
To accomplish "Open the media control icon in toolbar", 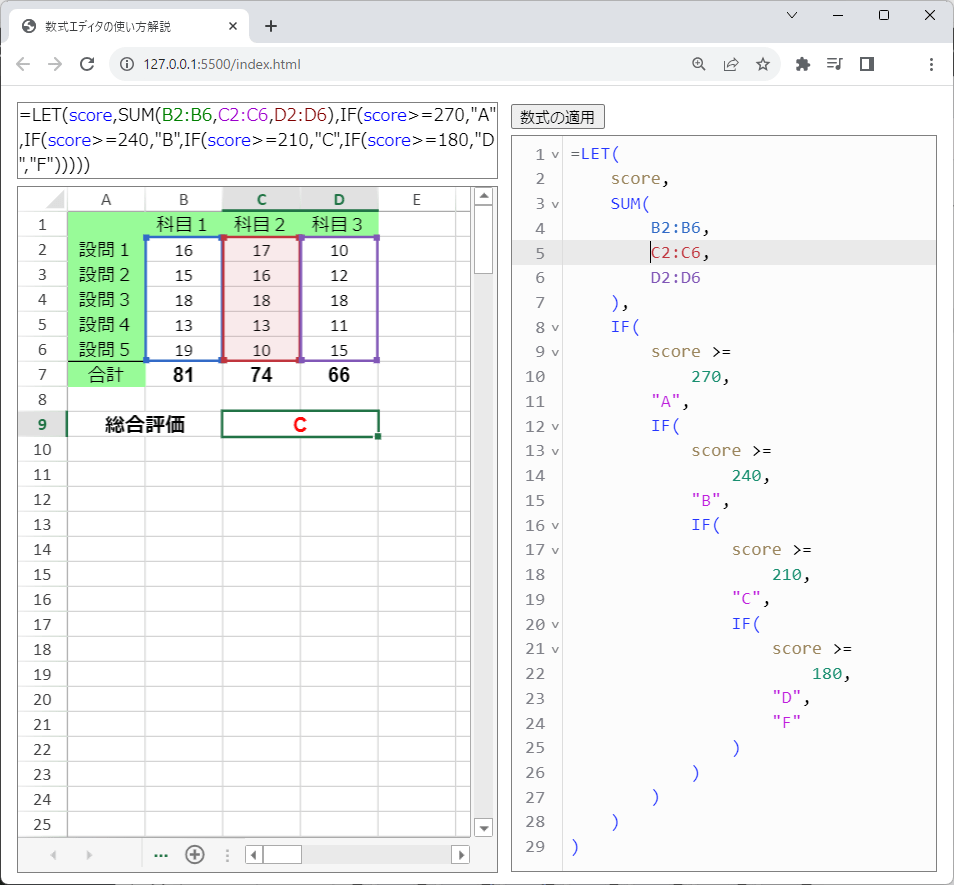I will [835, 64].
